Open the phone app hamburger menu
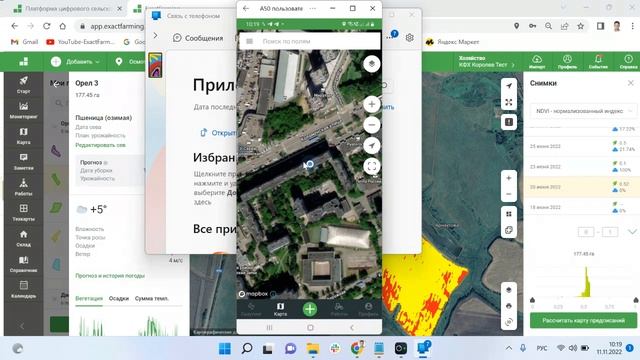The height and width of the screenshot is (360, 640). [x=249, y=41]
